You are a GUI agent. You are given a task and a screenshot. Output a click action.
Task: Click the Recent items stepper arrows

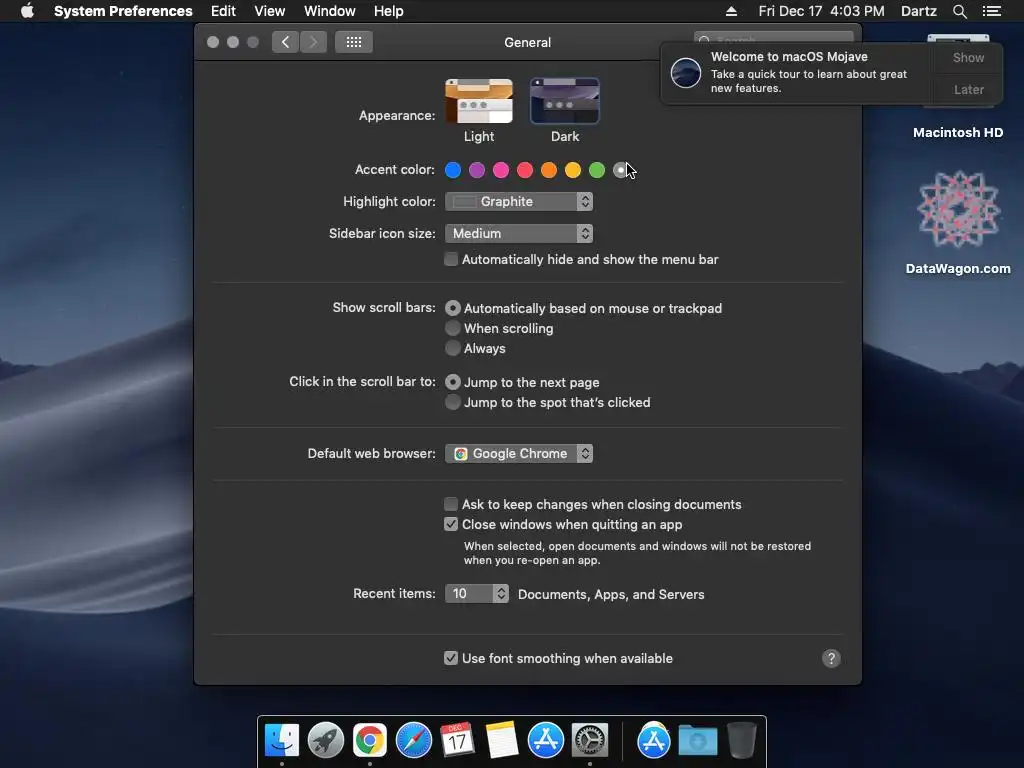(x=501, y=594)
